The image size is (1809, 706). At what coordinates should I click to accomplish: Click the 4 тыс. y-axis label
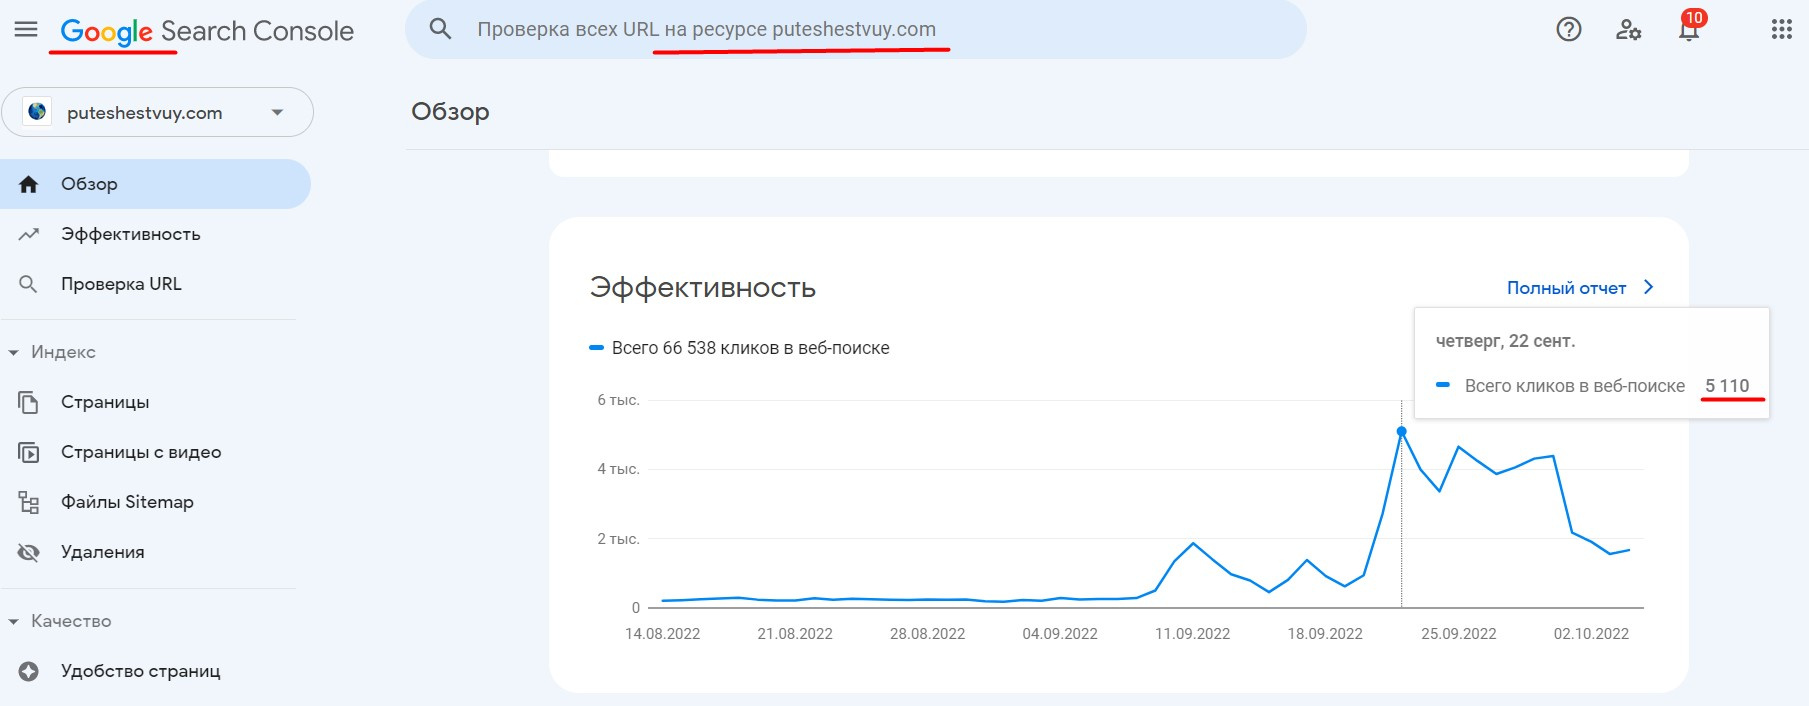618,469
